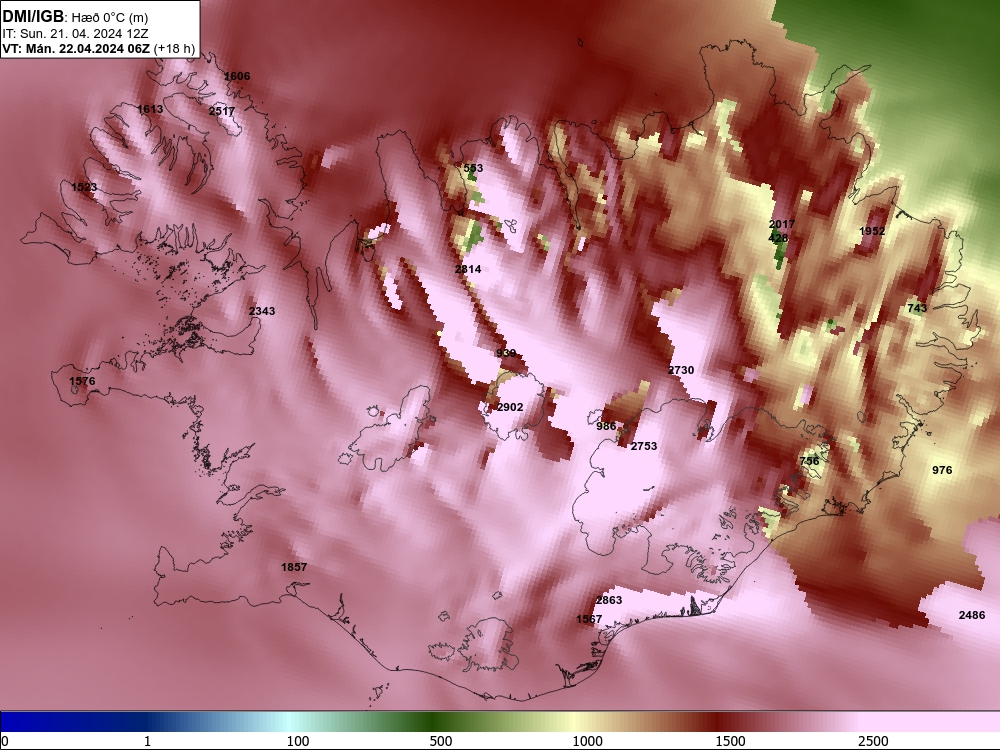Image resolution: width=1000 pixels, height=750 pixels.
Task: Click the DMI/IGB title text
Action: click(x=33, y=17)
